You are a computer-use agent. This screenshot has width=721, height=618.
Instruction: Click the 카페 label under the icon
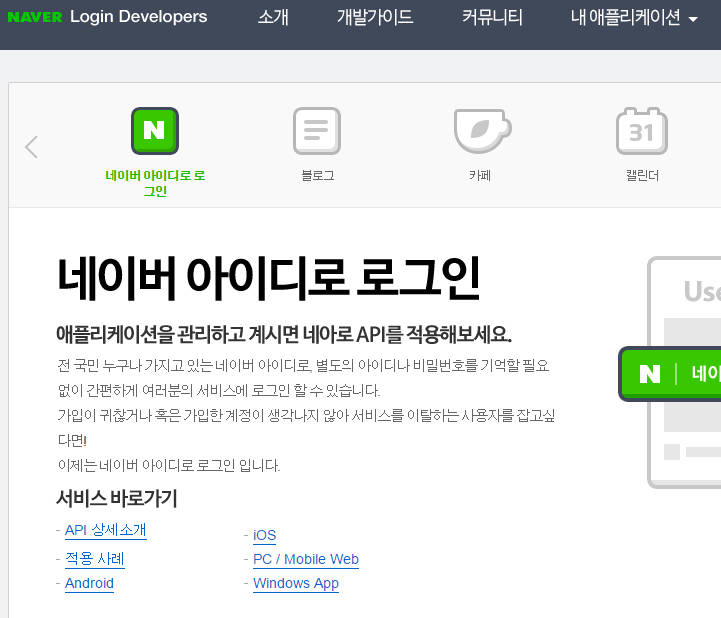pyautogui.click(x=480, y=175)
